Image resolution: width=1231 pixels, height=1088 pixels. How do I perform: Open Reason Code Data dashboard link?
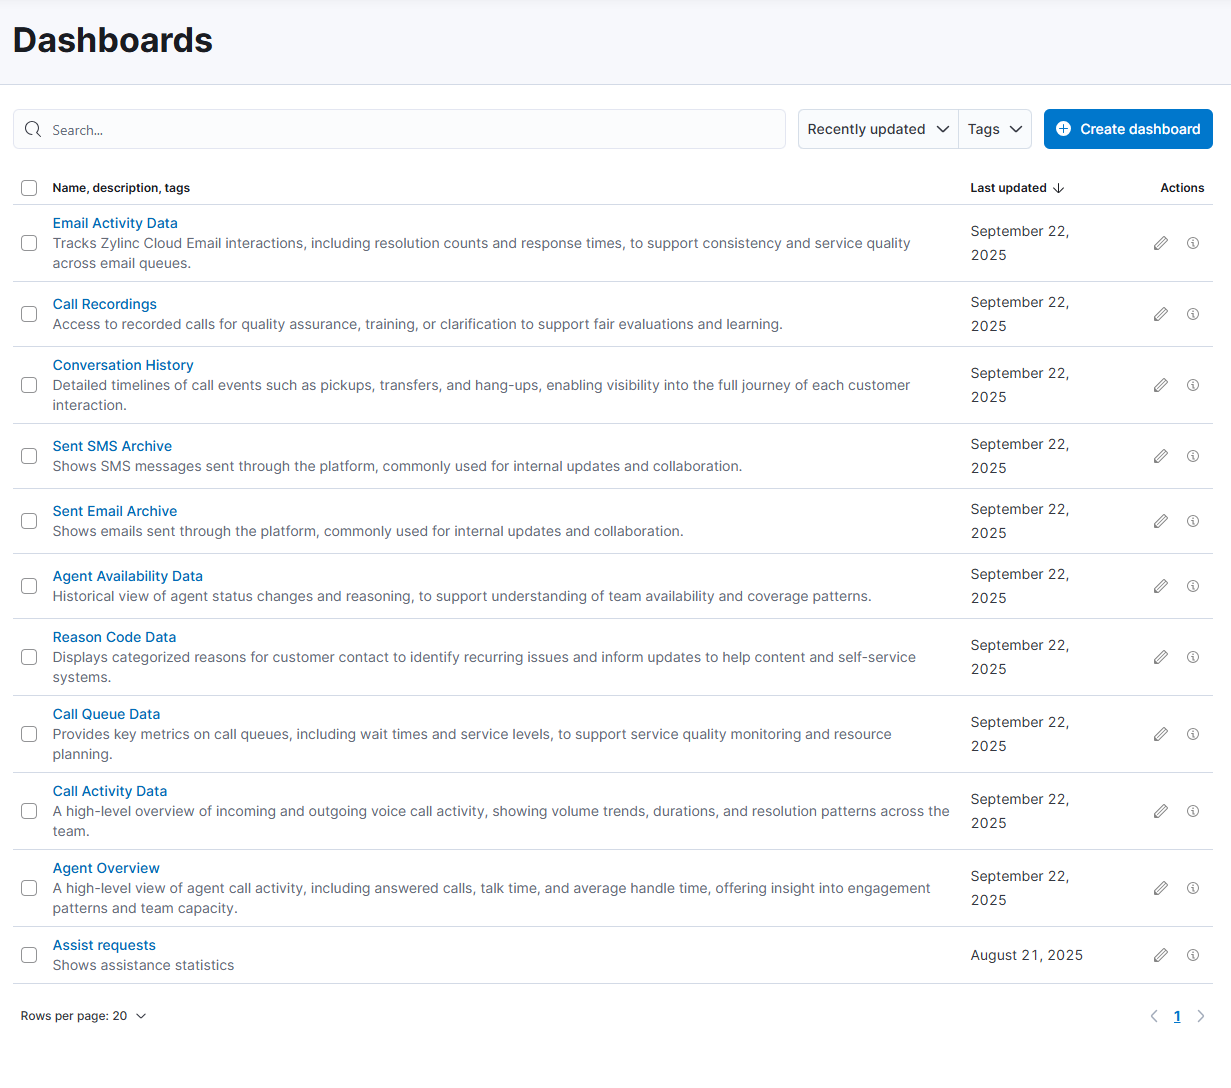[x=114, y=637]
